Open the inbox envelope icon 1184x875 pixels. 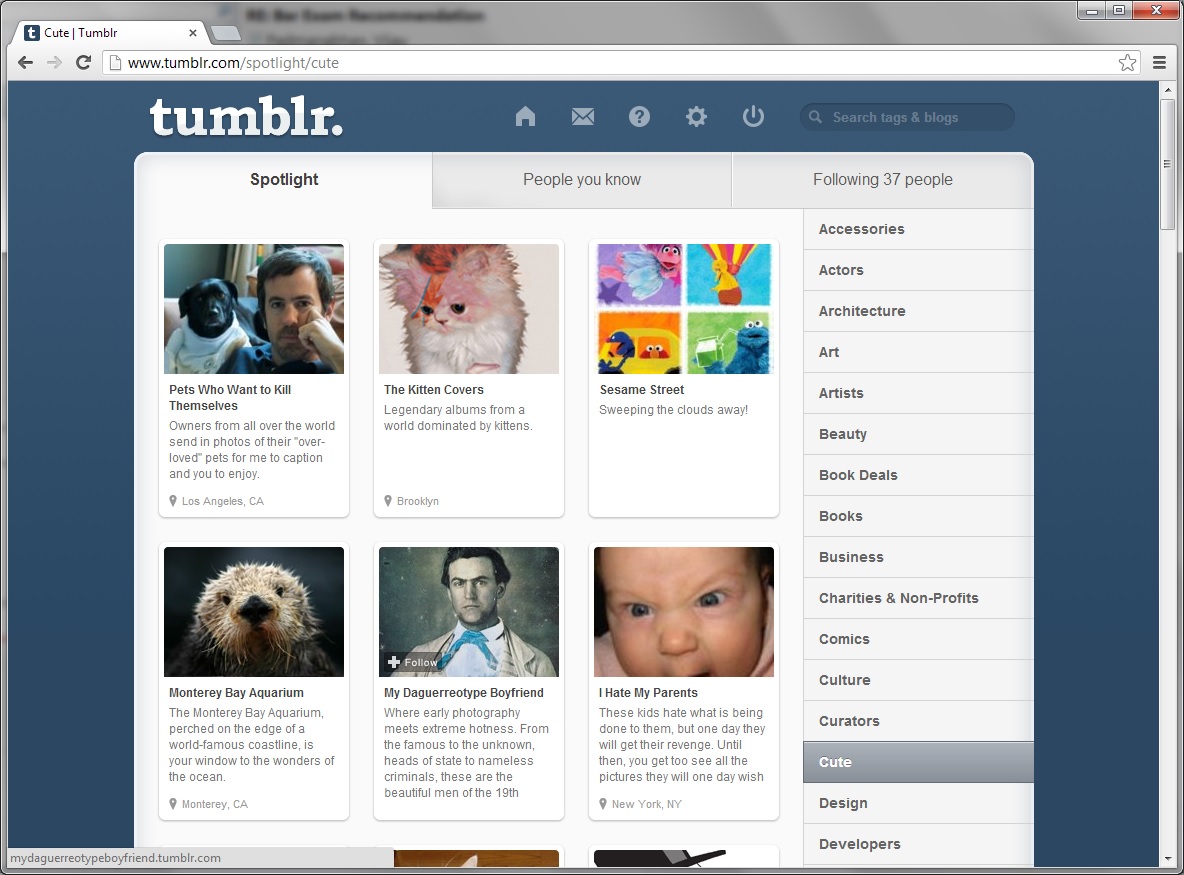583,116
